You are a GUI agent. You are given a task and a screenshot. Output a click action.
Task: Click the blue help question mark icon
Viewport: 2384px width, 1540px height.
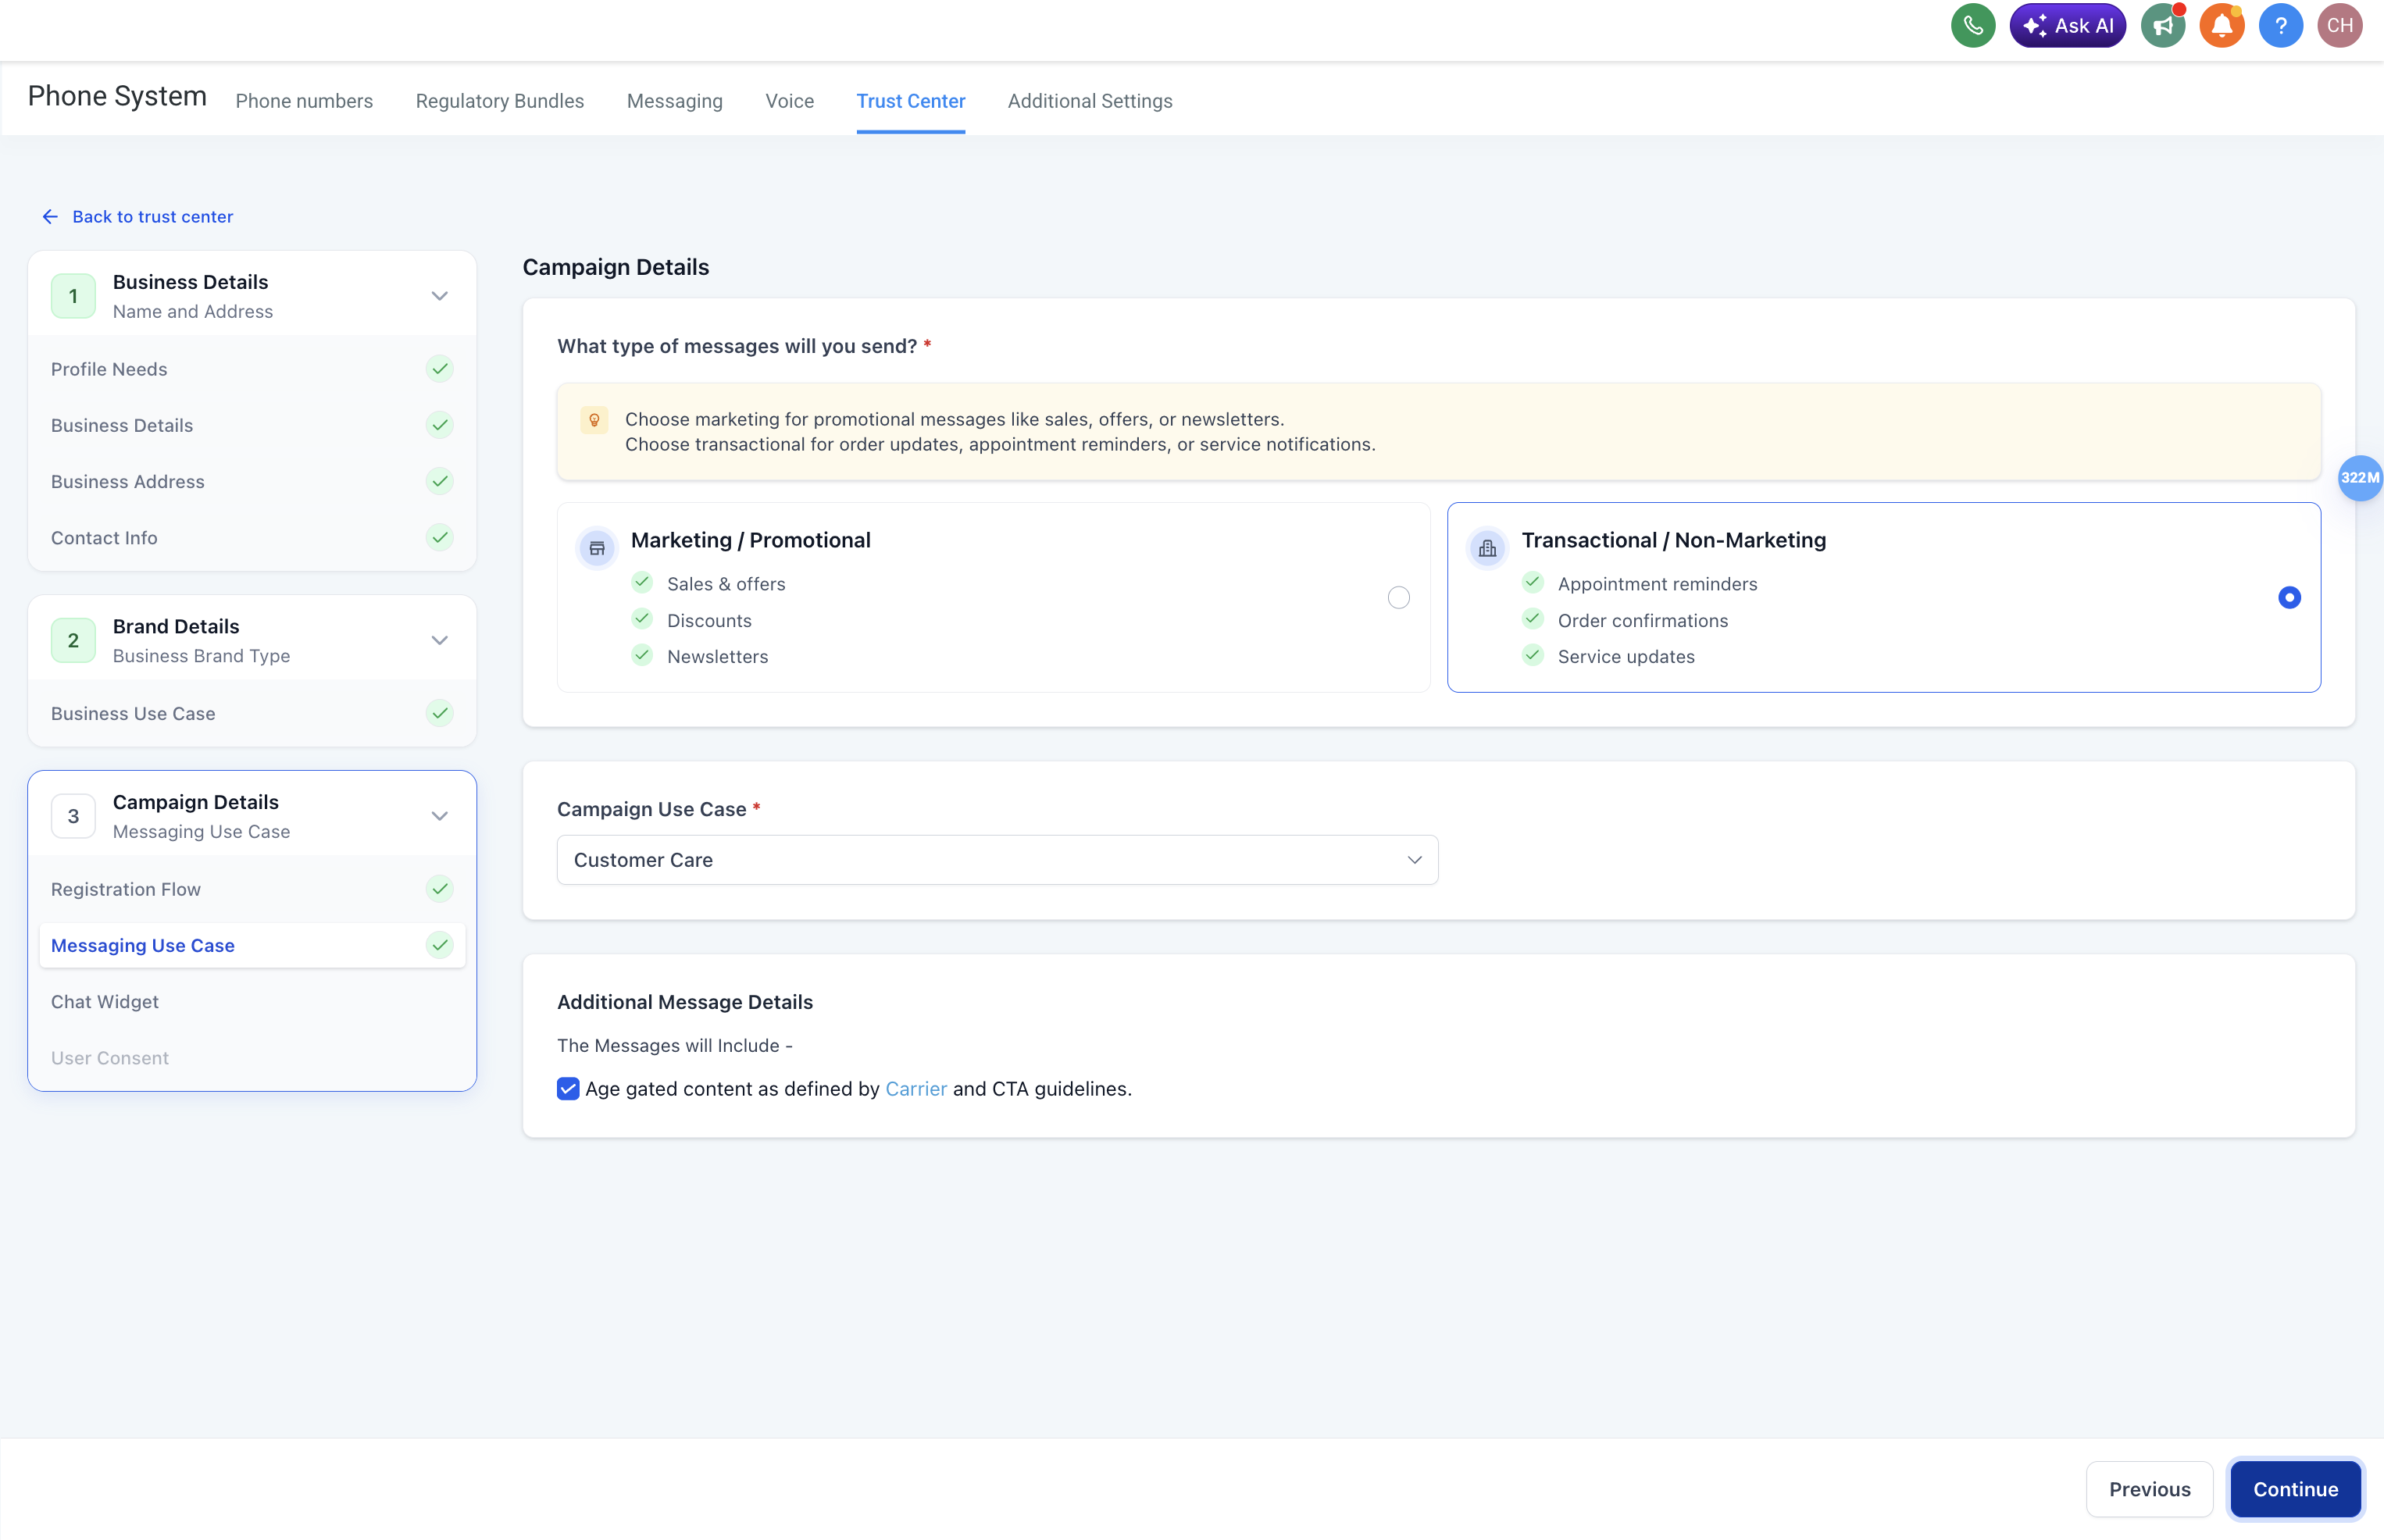pos(2280,26)
